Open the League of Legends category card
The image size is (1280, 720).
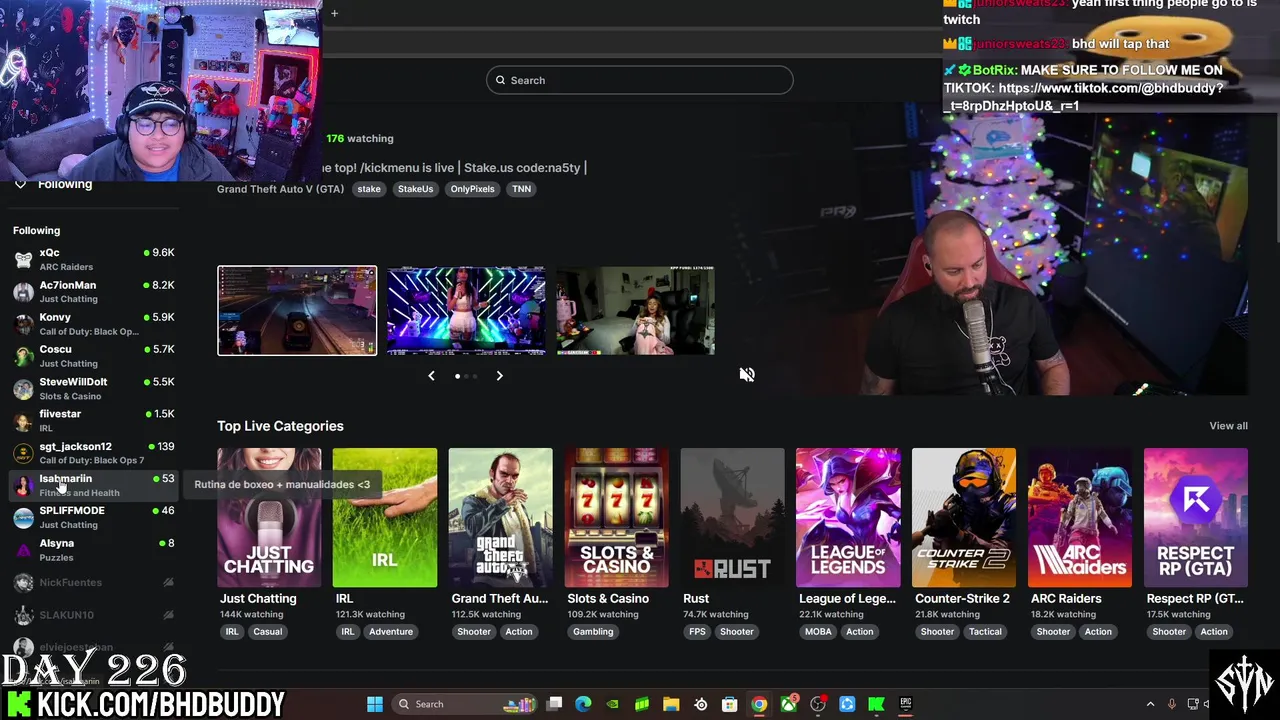(848, 517)
